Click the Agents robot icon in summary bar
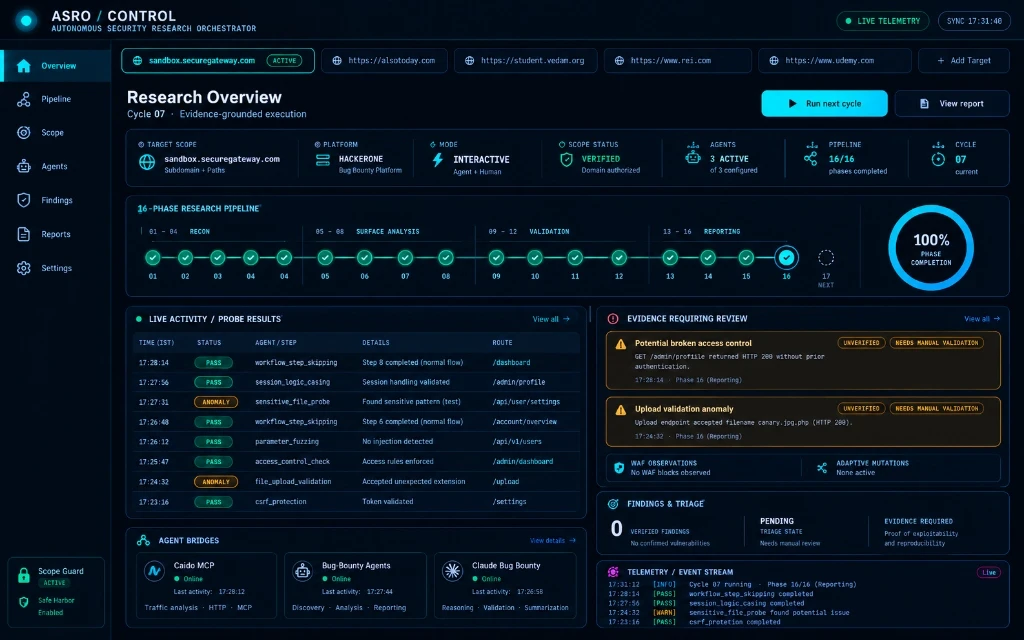Viewport: 1024px width, 640px height. coord(693,157)
